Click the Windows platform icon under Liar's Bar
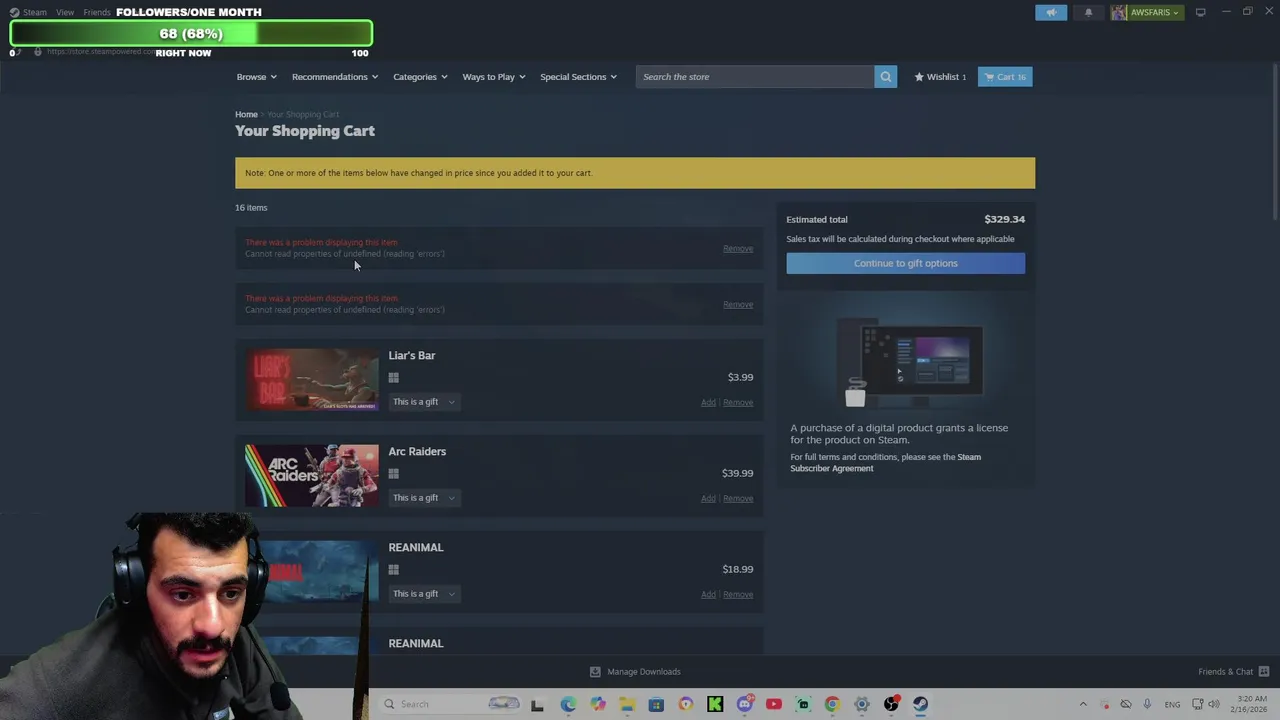The height and width of the screenshot is (720, 1280). coord(394,378)
